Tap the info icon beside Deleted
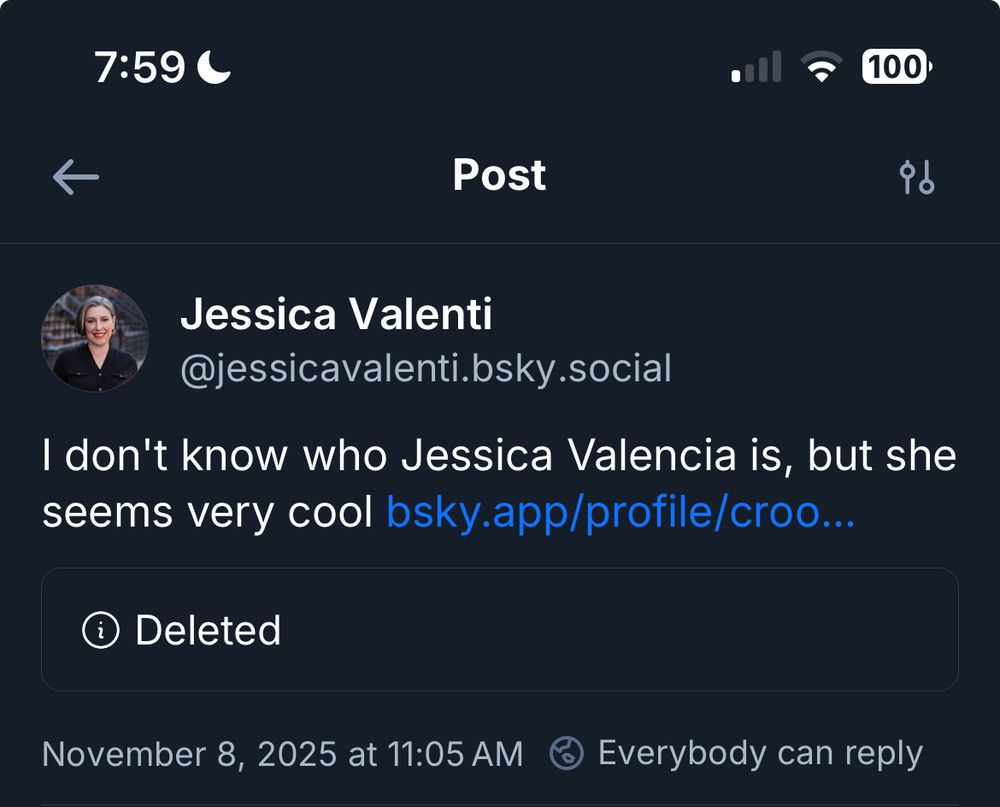 coord(101,631)
